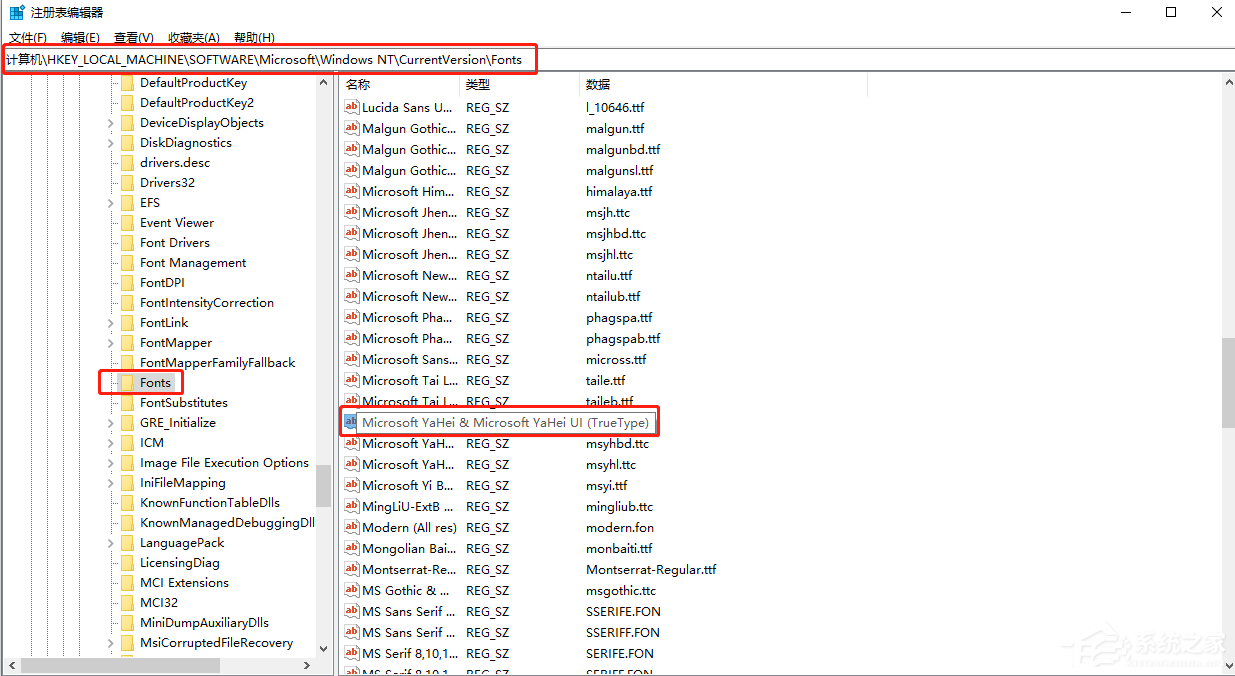Expand the GRE_Initialize key
This screenshot has width=1235, height=676.
tap(109, 422)
